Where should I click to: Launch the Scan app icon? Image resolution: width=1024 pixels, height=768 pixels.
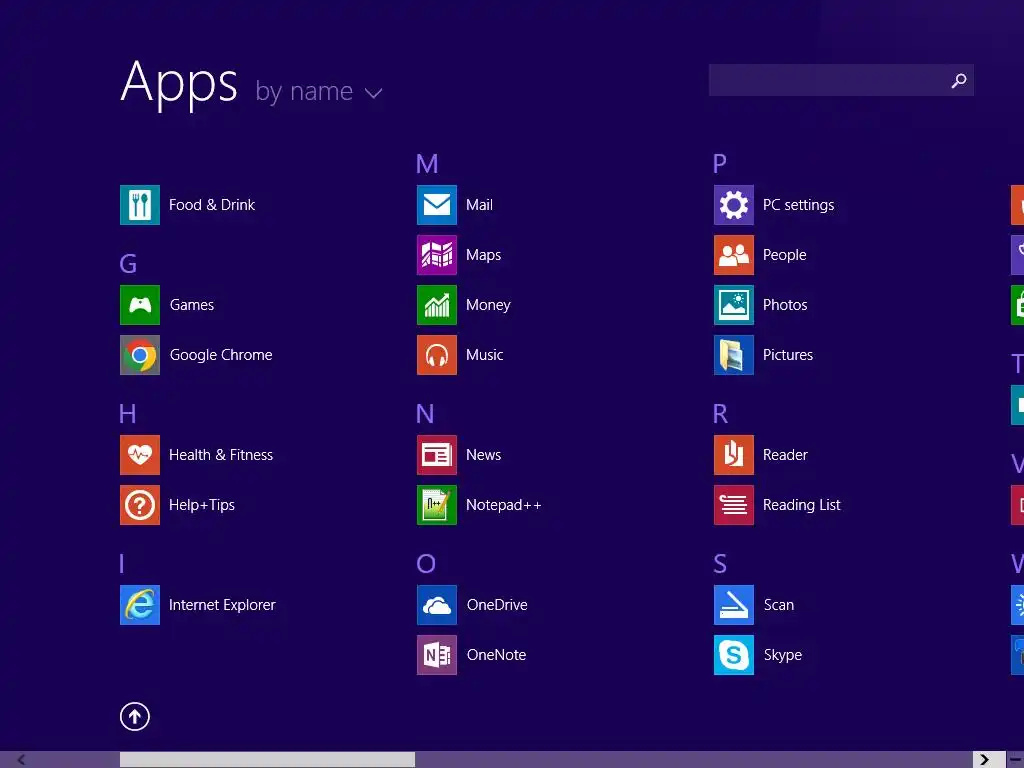(734, 605)
